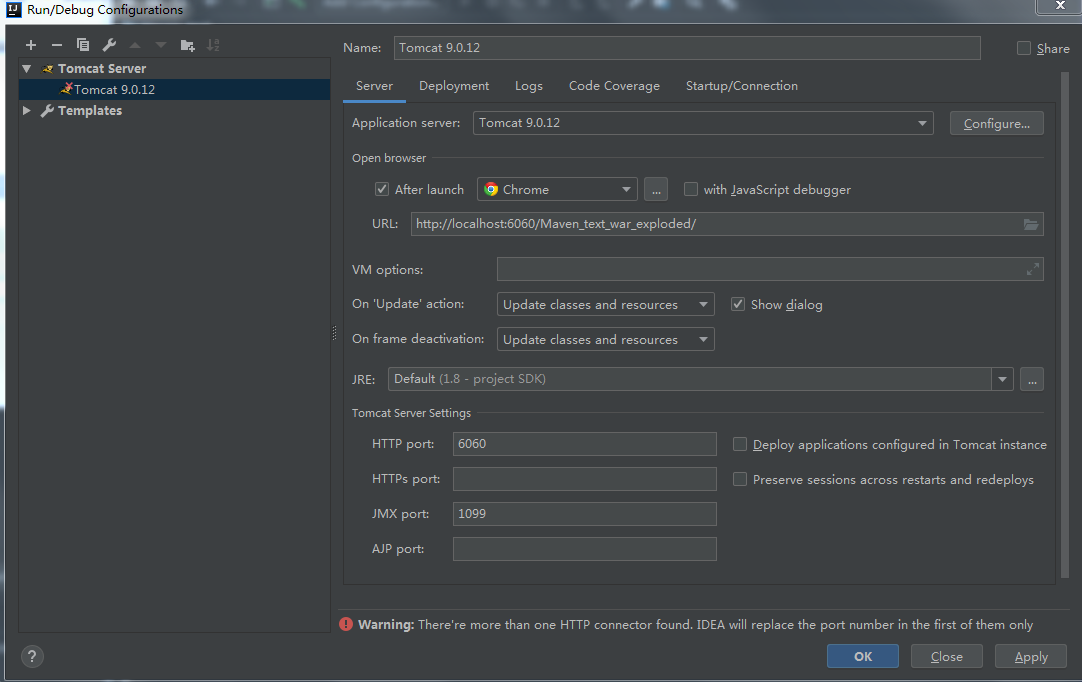Switch to the Code Coverage tab

(x=614, y=86)
